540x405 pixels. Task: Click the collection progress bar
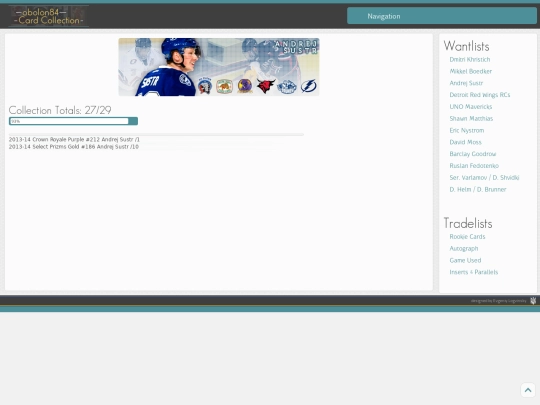click(x=73, y=121)
